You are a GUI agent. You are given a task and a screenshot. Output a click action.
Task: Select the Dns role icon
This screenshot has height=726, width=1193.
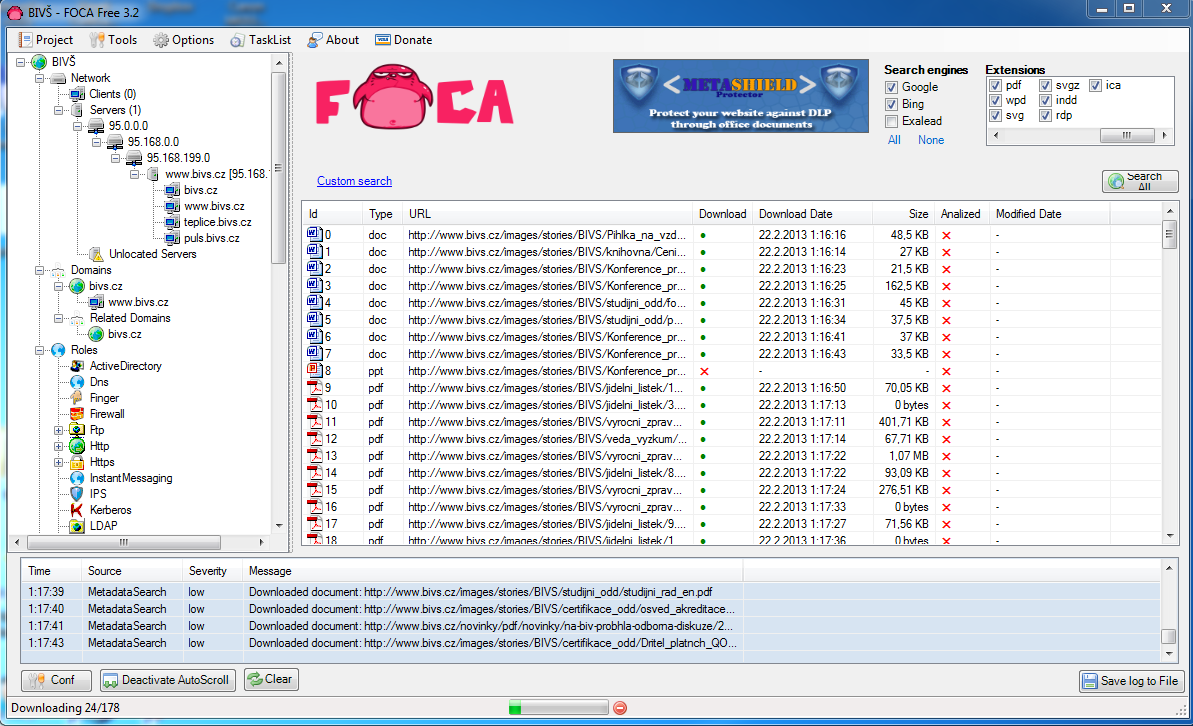coord(77,382)
